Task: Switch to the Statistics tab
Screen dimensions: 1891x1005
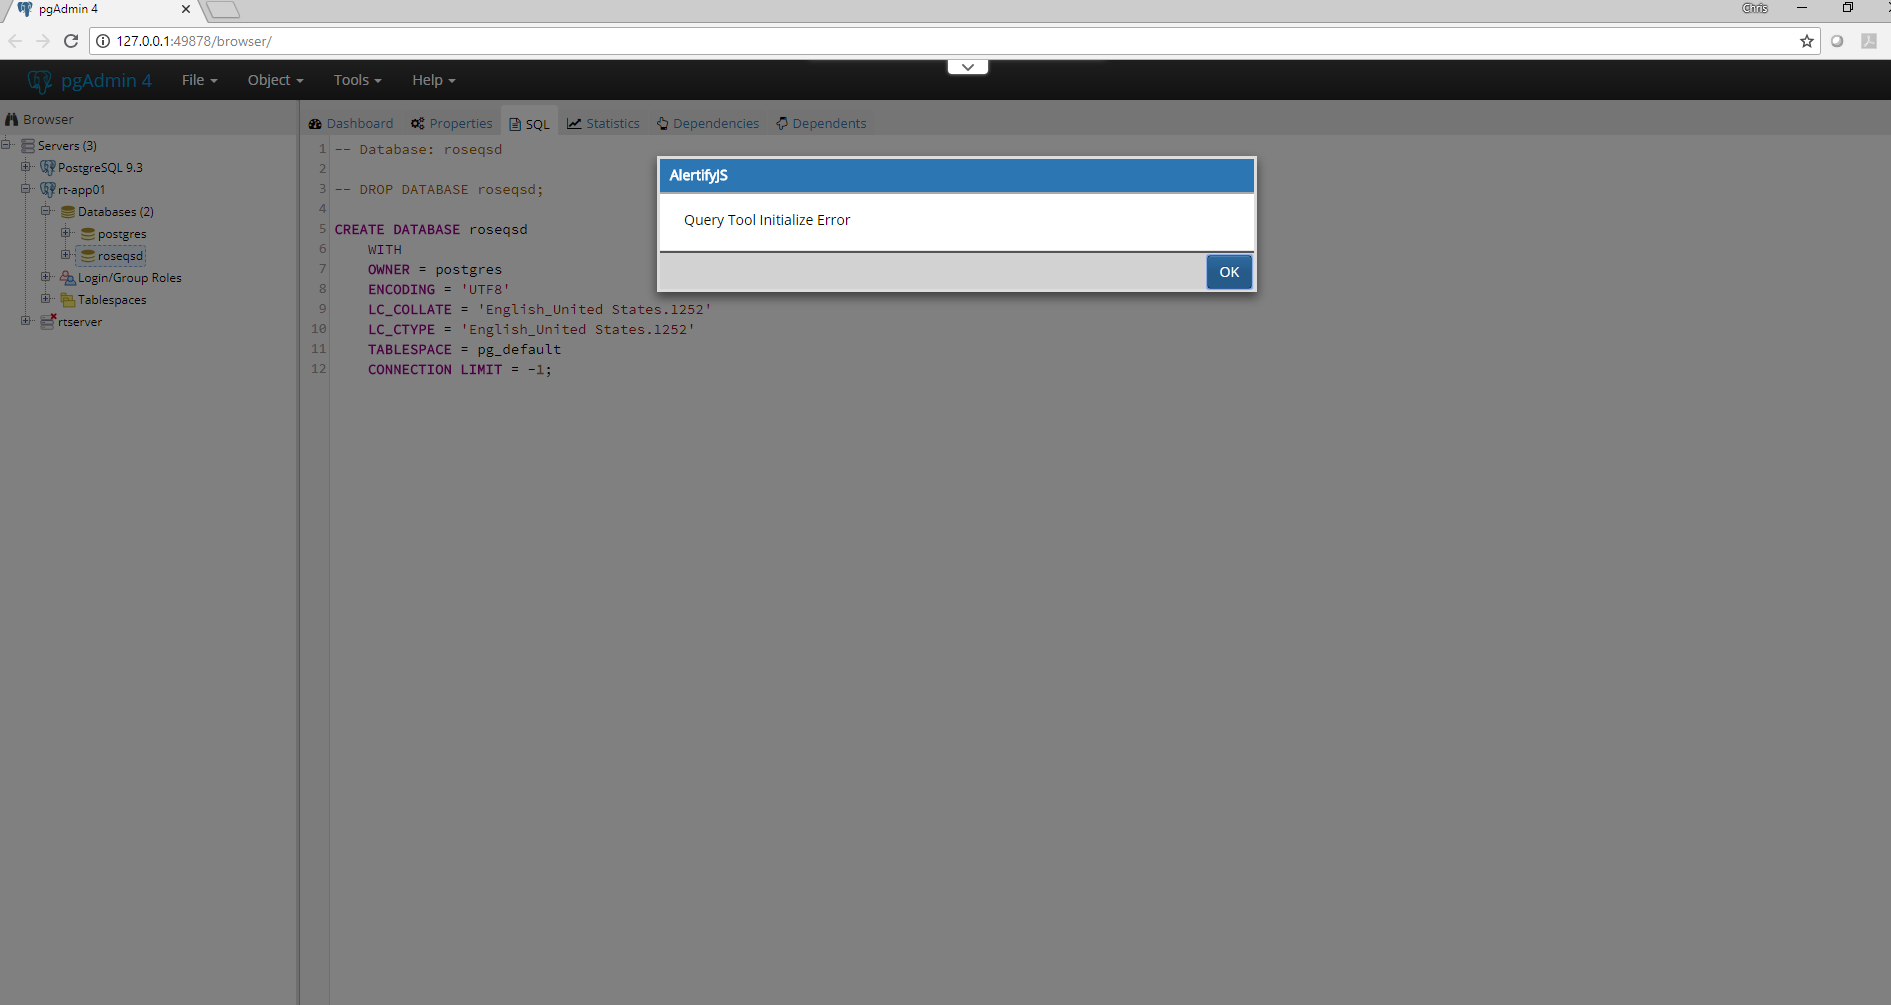Action: [603, 124]
